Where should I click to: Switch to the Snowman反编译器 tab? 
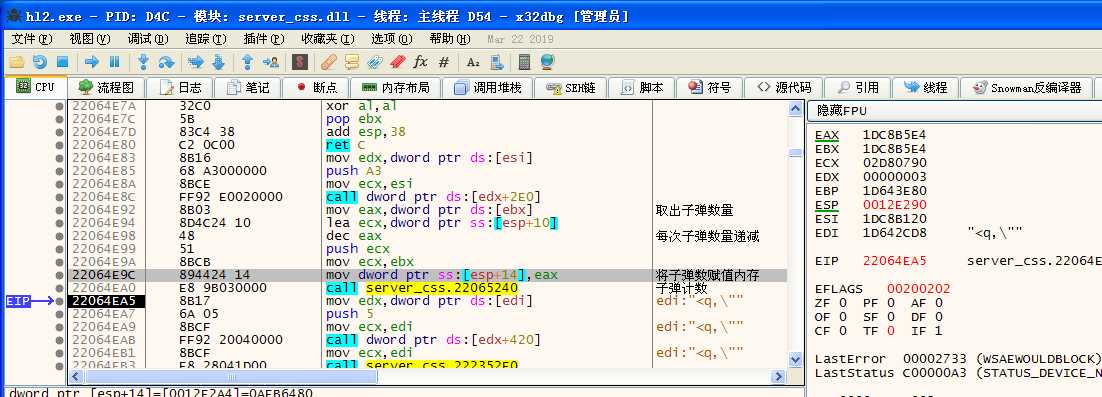[1027, 88]
